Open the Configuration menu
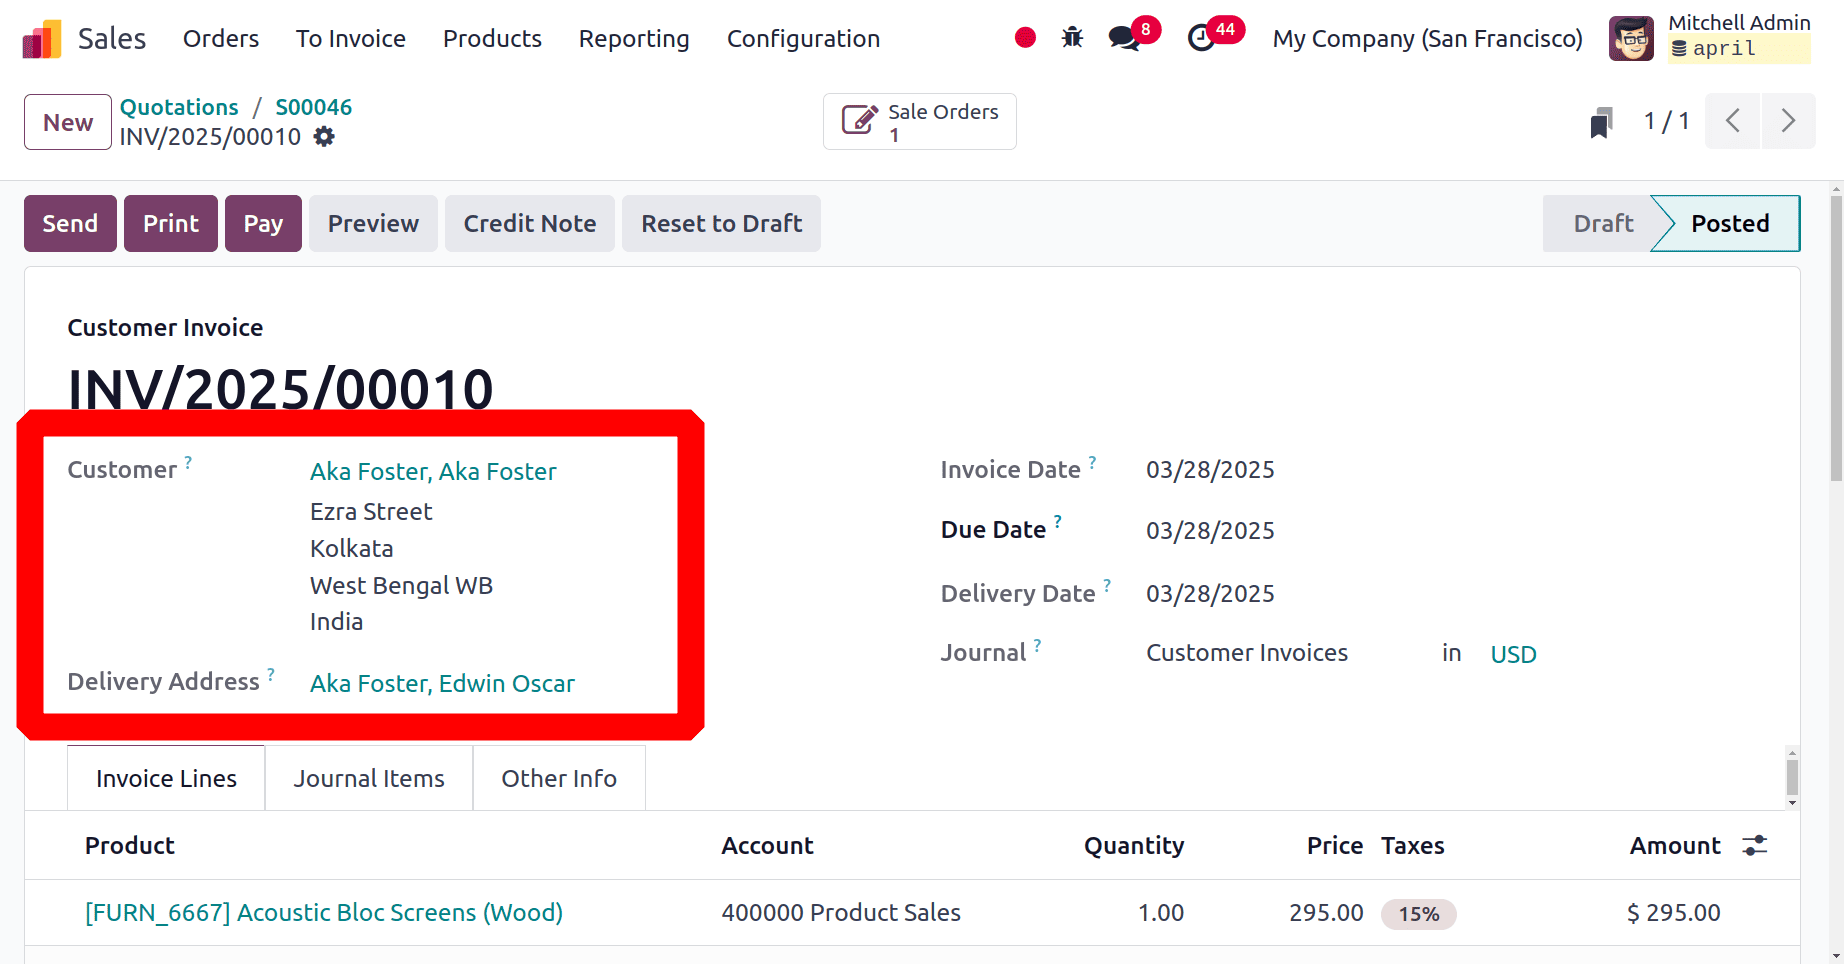 [803, 39]
